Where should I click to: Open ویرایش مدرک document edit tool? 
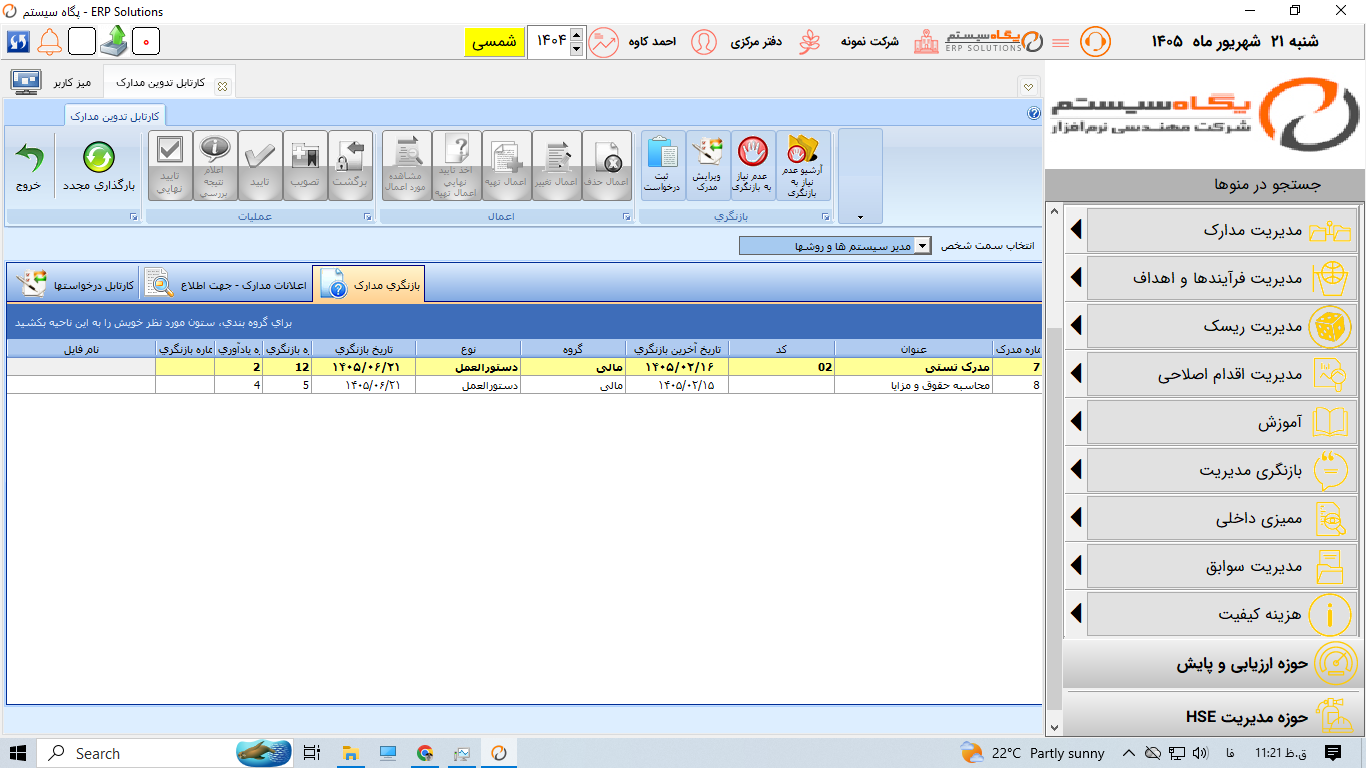tap(708, 166)
